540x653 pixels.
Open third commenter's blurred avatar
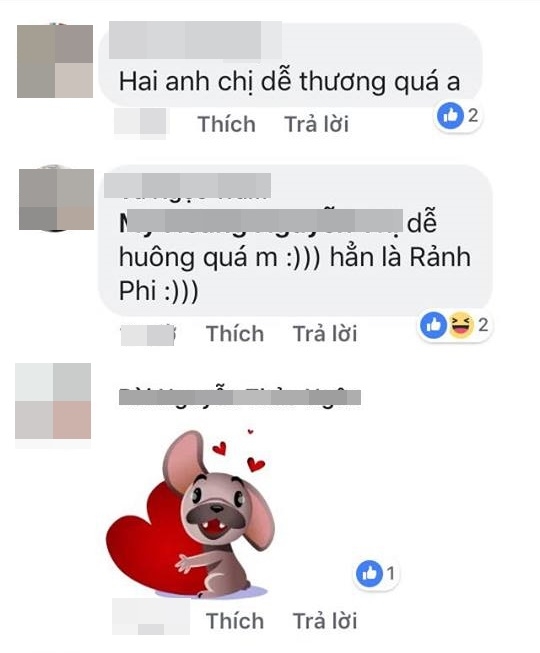point(53,401)
